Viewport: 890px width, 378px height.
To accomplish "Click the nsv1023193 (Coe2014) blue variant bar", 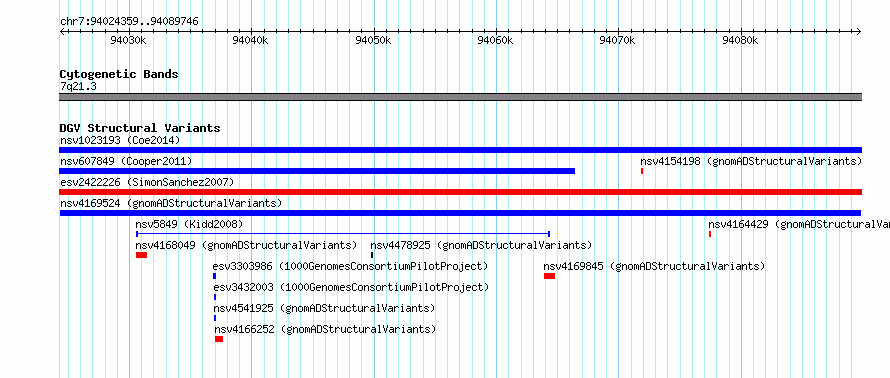I will pos(460,150).
